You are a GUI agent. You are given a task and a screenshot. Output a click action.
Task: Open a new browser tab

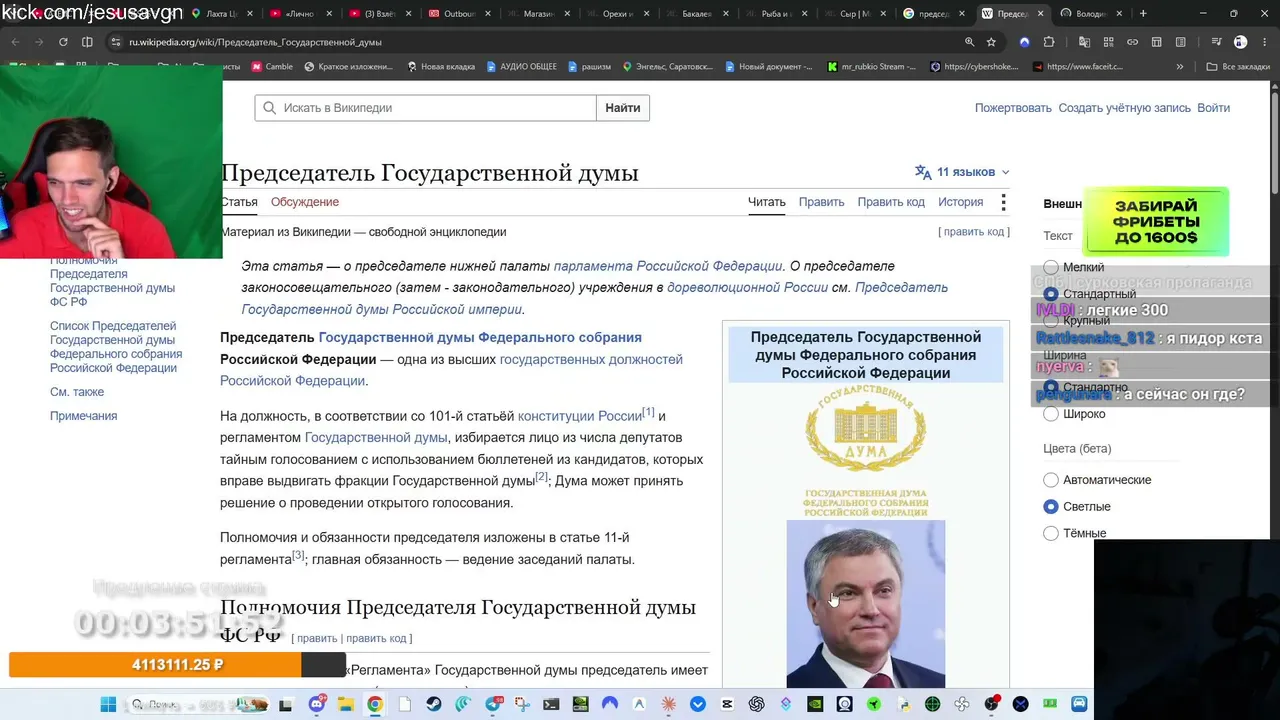pyautogui.click(x=1143, y=14)
